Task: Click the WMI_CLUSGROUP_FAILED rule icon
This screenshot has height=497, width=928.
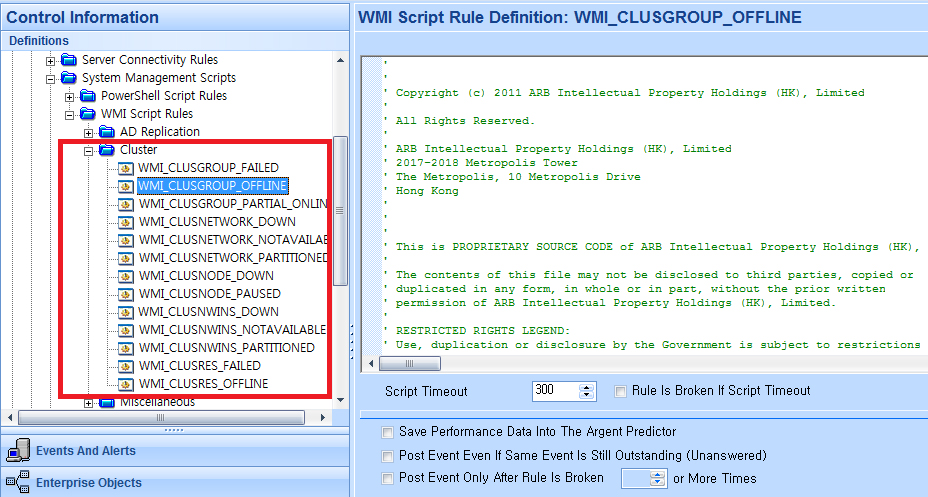Action: click(126, 168)
